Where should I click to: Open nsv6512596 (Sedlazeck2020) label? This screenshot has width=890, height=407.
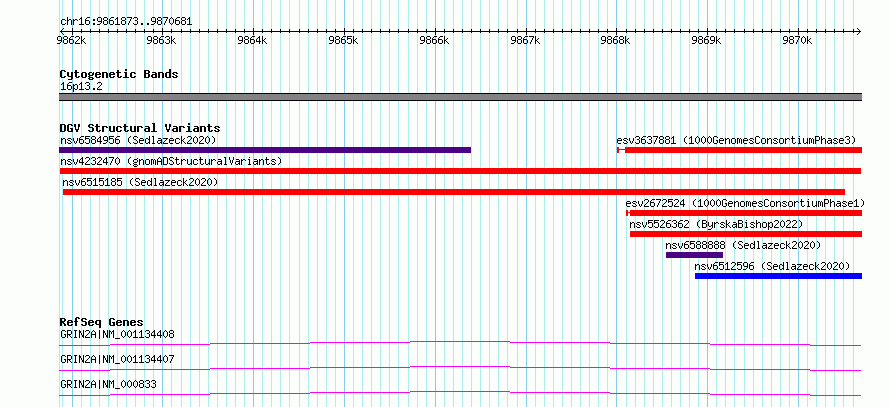pos(772,266)
